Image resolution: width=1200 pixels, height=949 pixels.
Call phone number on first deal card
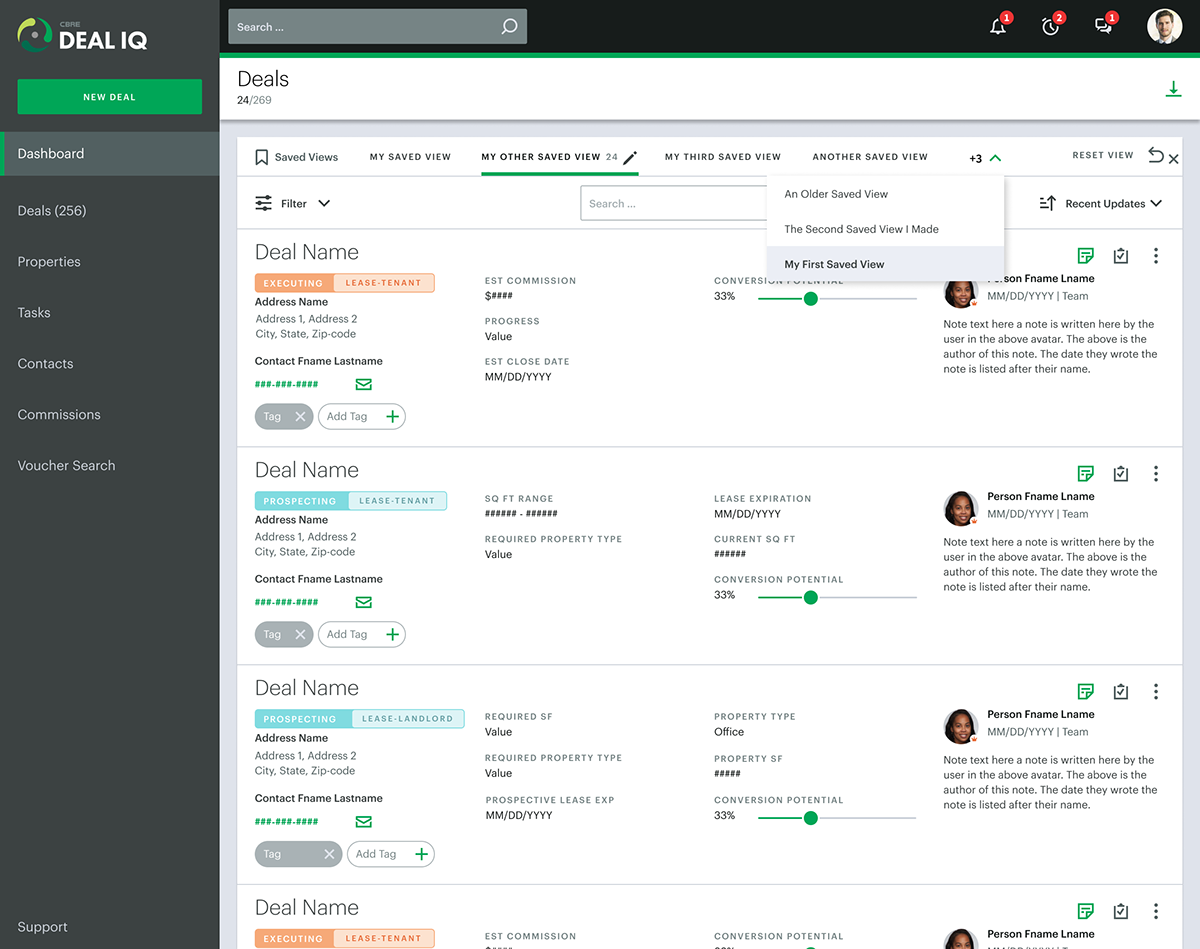(x=287, y=384)
